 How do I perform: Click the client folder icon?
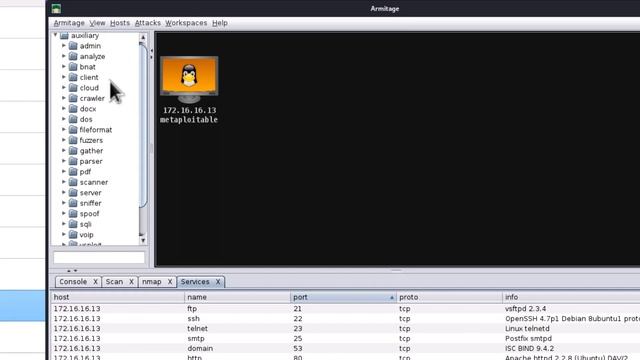pos(73,77)
